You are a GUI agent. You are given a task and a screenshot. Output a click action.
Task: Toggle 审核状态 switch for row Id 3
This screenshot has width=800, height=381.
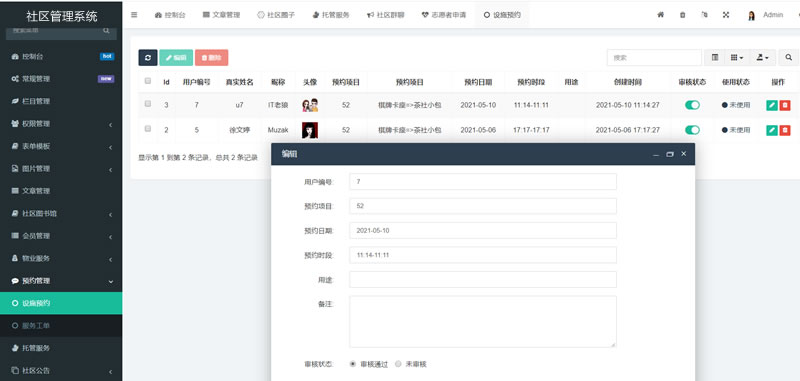[x=692, y=105]
